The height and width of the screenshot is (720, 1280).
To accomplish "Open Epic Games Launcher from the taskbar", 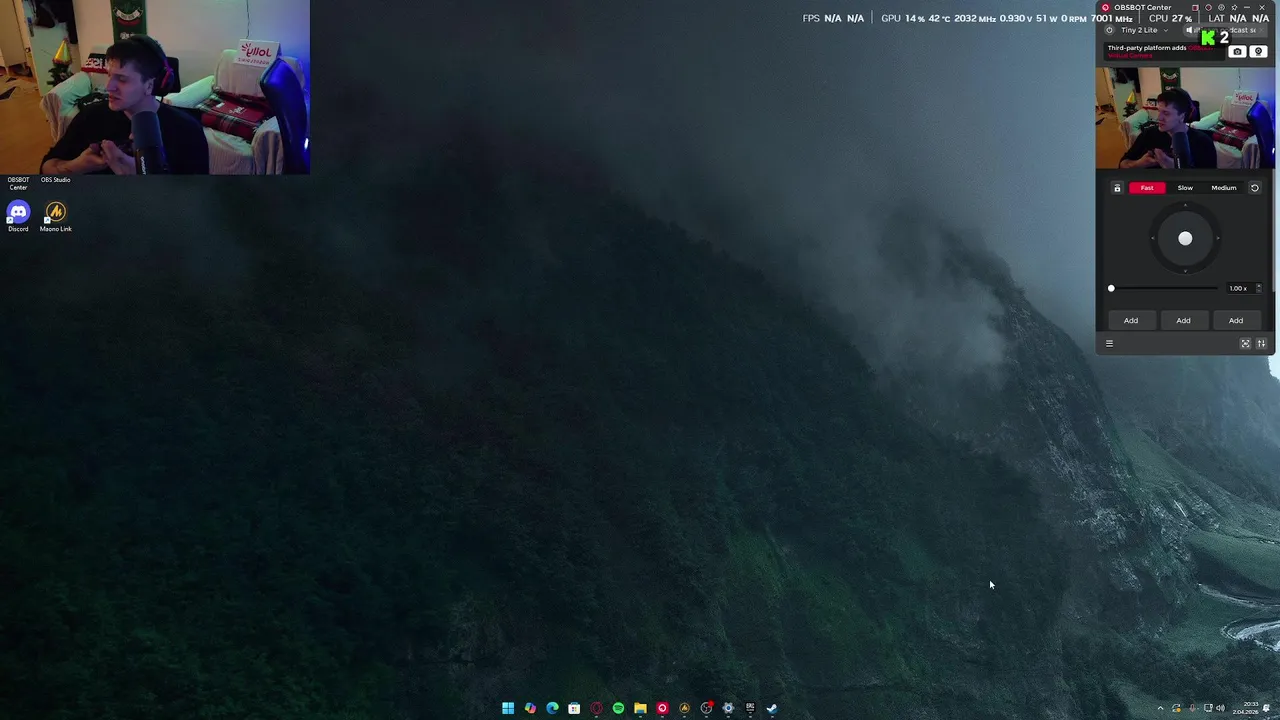I will [750, 708].
